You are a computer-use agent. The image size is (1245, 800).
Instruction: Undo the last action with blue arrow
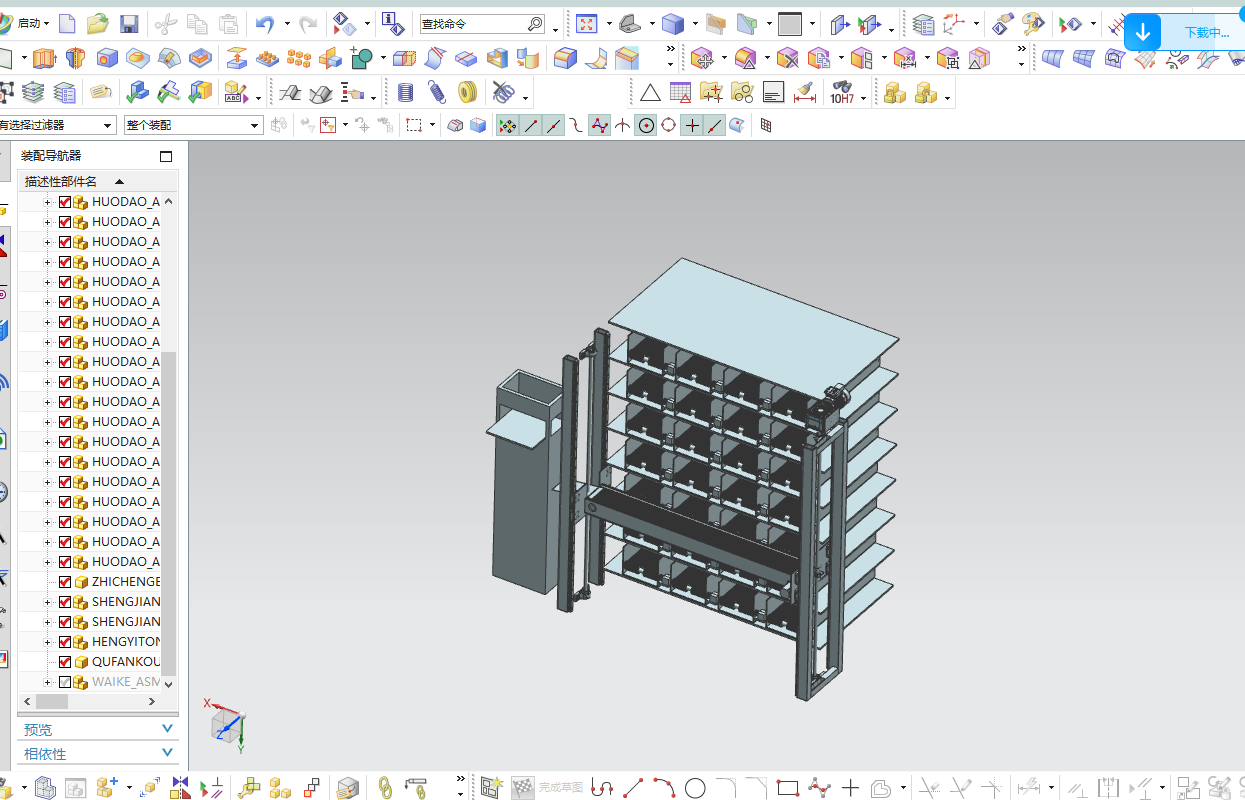tap(265, 23)
